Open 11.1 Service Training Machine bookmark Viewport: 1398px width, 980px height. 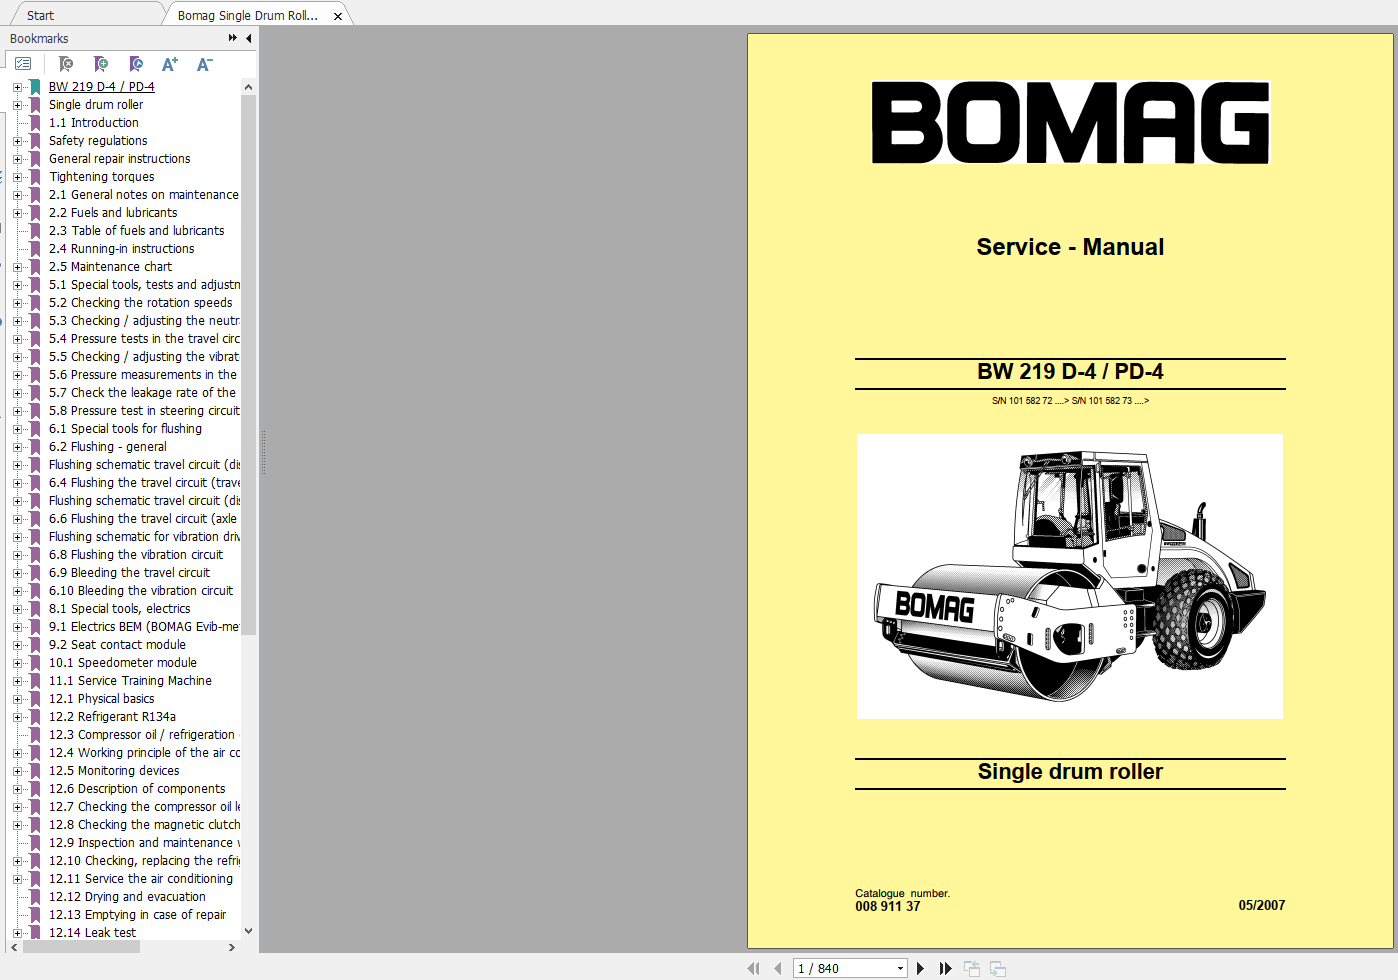click(131, 681)
